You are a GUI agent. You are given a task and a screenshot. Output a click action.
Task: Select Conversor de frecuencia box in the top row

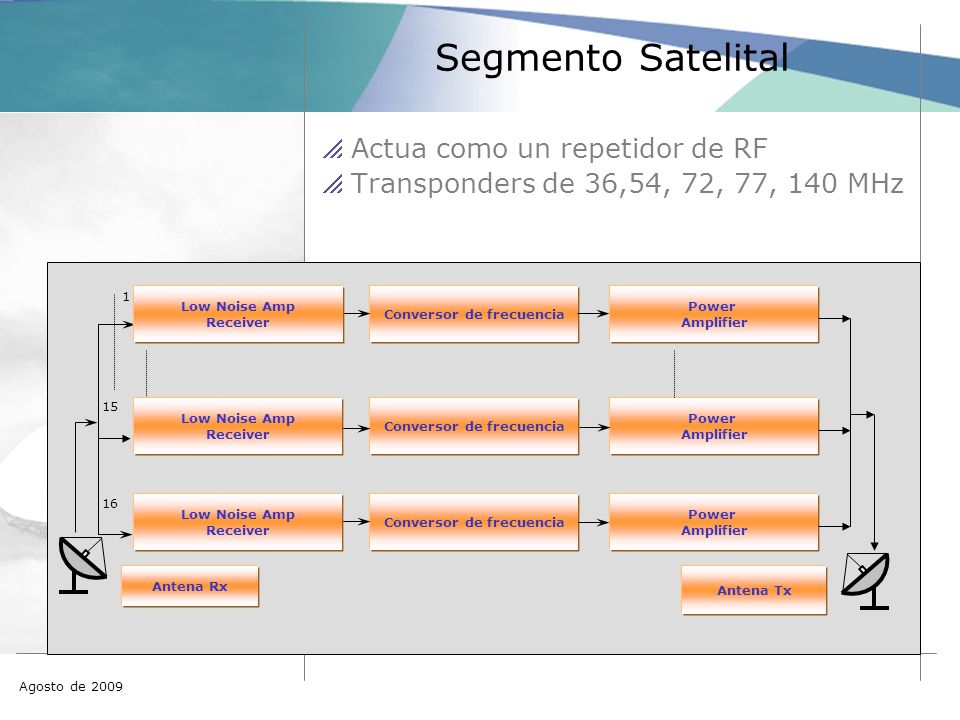[474, 314]
